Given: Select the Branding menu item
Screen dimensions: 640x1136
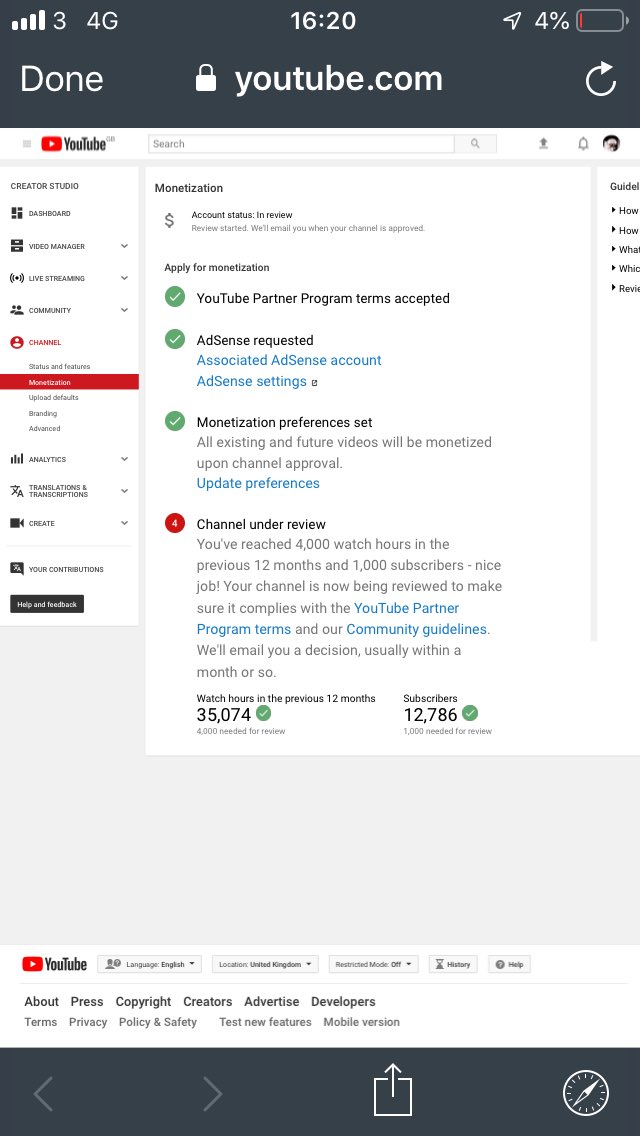Looking at the screenshot, I should (43, 414).
